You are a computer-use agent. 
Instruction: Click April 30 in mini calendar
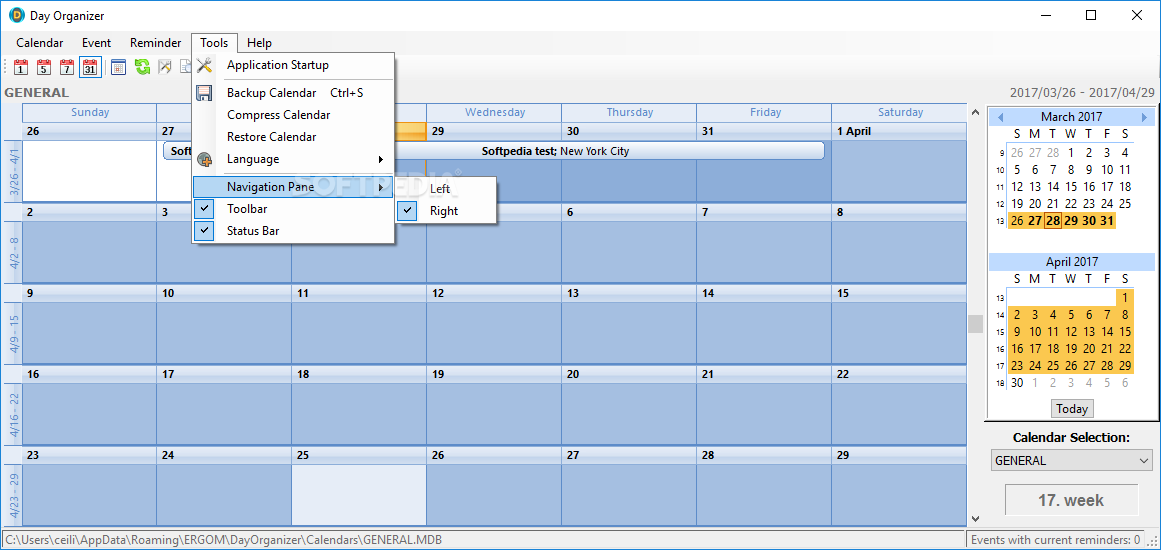tap(1017, 383)
